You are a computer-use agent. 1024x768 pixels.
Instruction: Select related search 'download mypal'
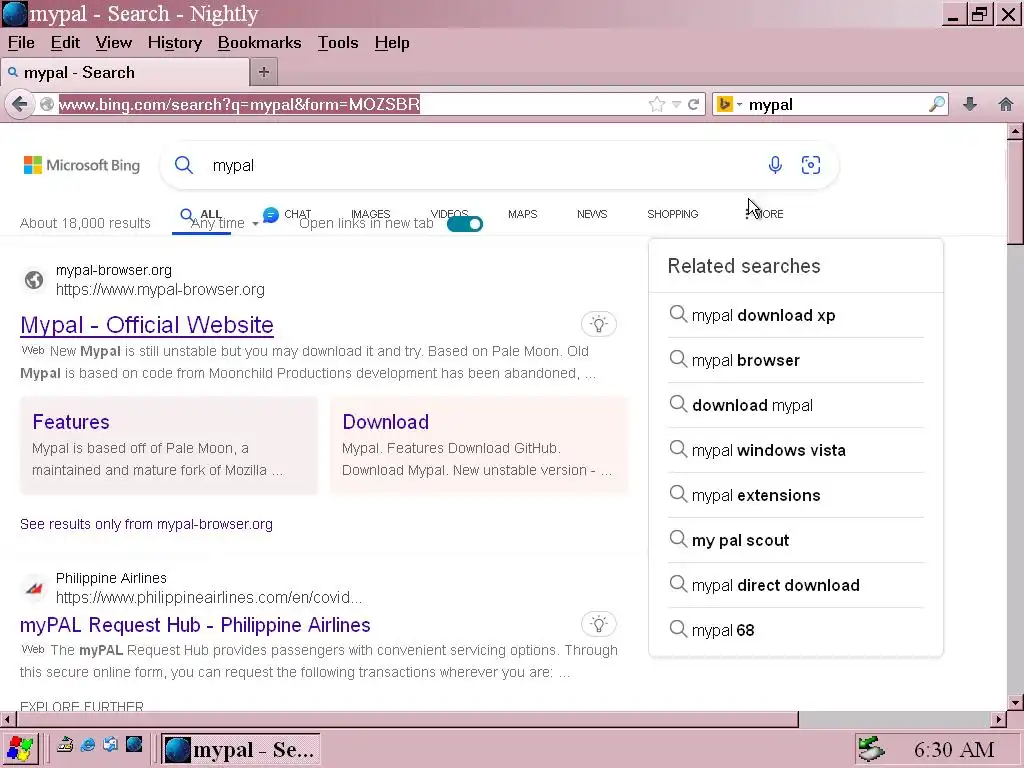(x=752, y=406)
